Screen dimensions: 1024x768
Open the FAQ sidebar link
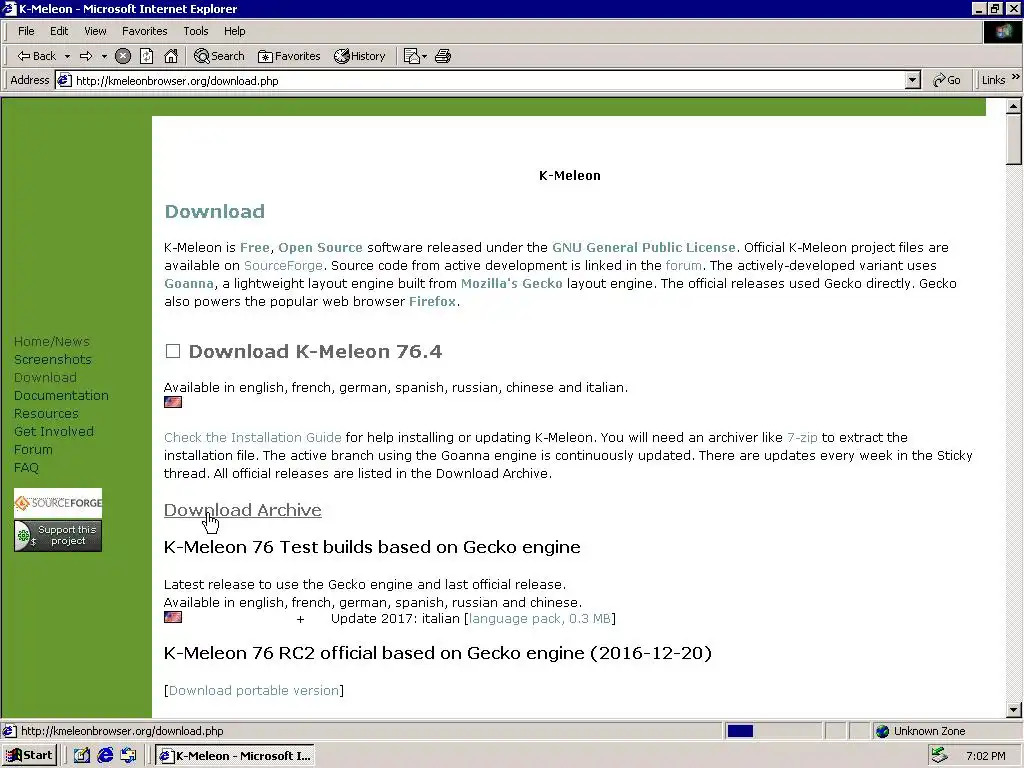click(x=26, y=468)
